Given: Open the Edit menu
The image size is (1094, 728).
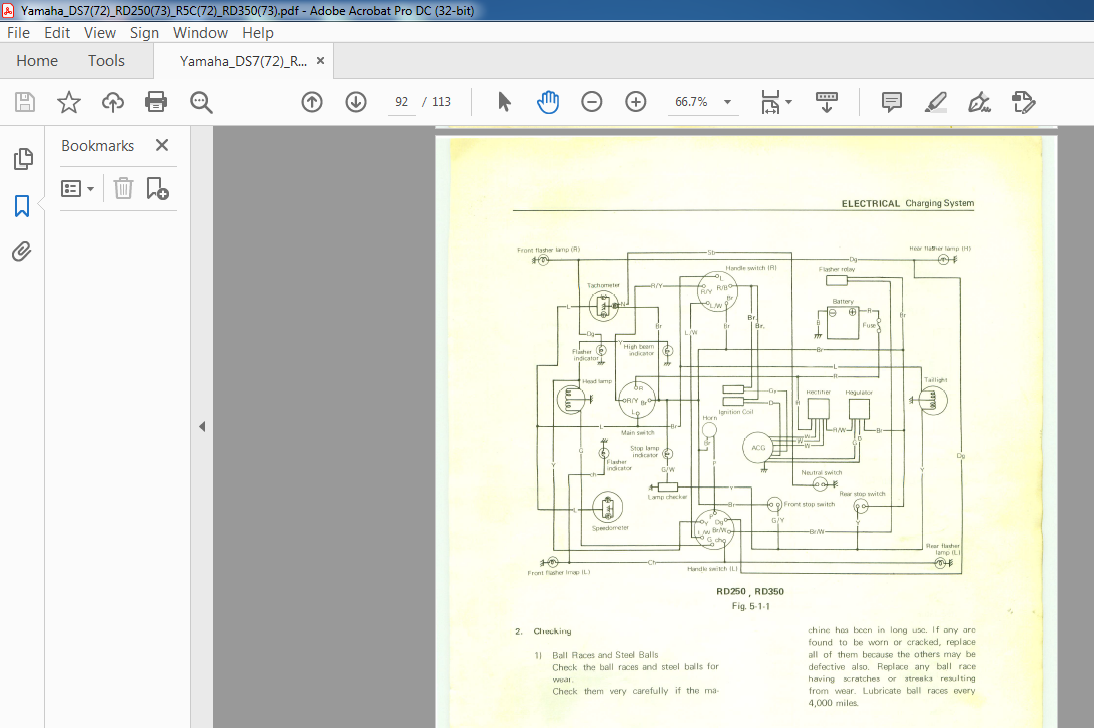Looking at the screenshot, I should click(x=57, y=33).
